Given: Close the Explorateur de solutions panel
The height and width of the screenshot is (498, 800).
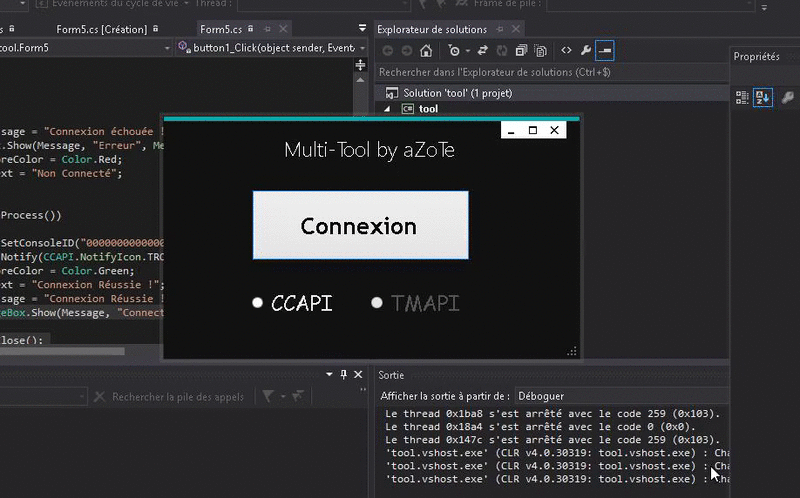Looking at the screenshot, I should (x=516, y=29).
